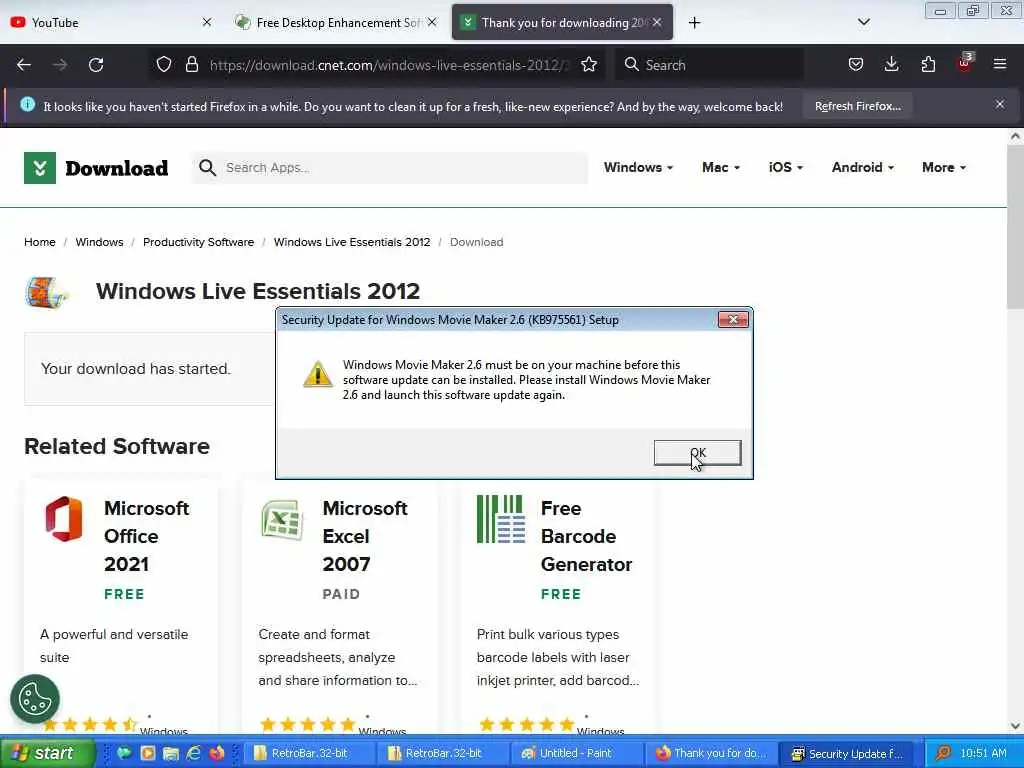1024x768 pixels.
Task: Expand the More navigation menu
Action: pyautogui.click(x=944, y=168)
